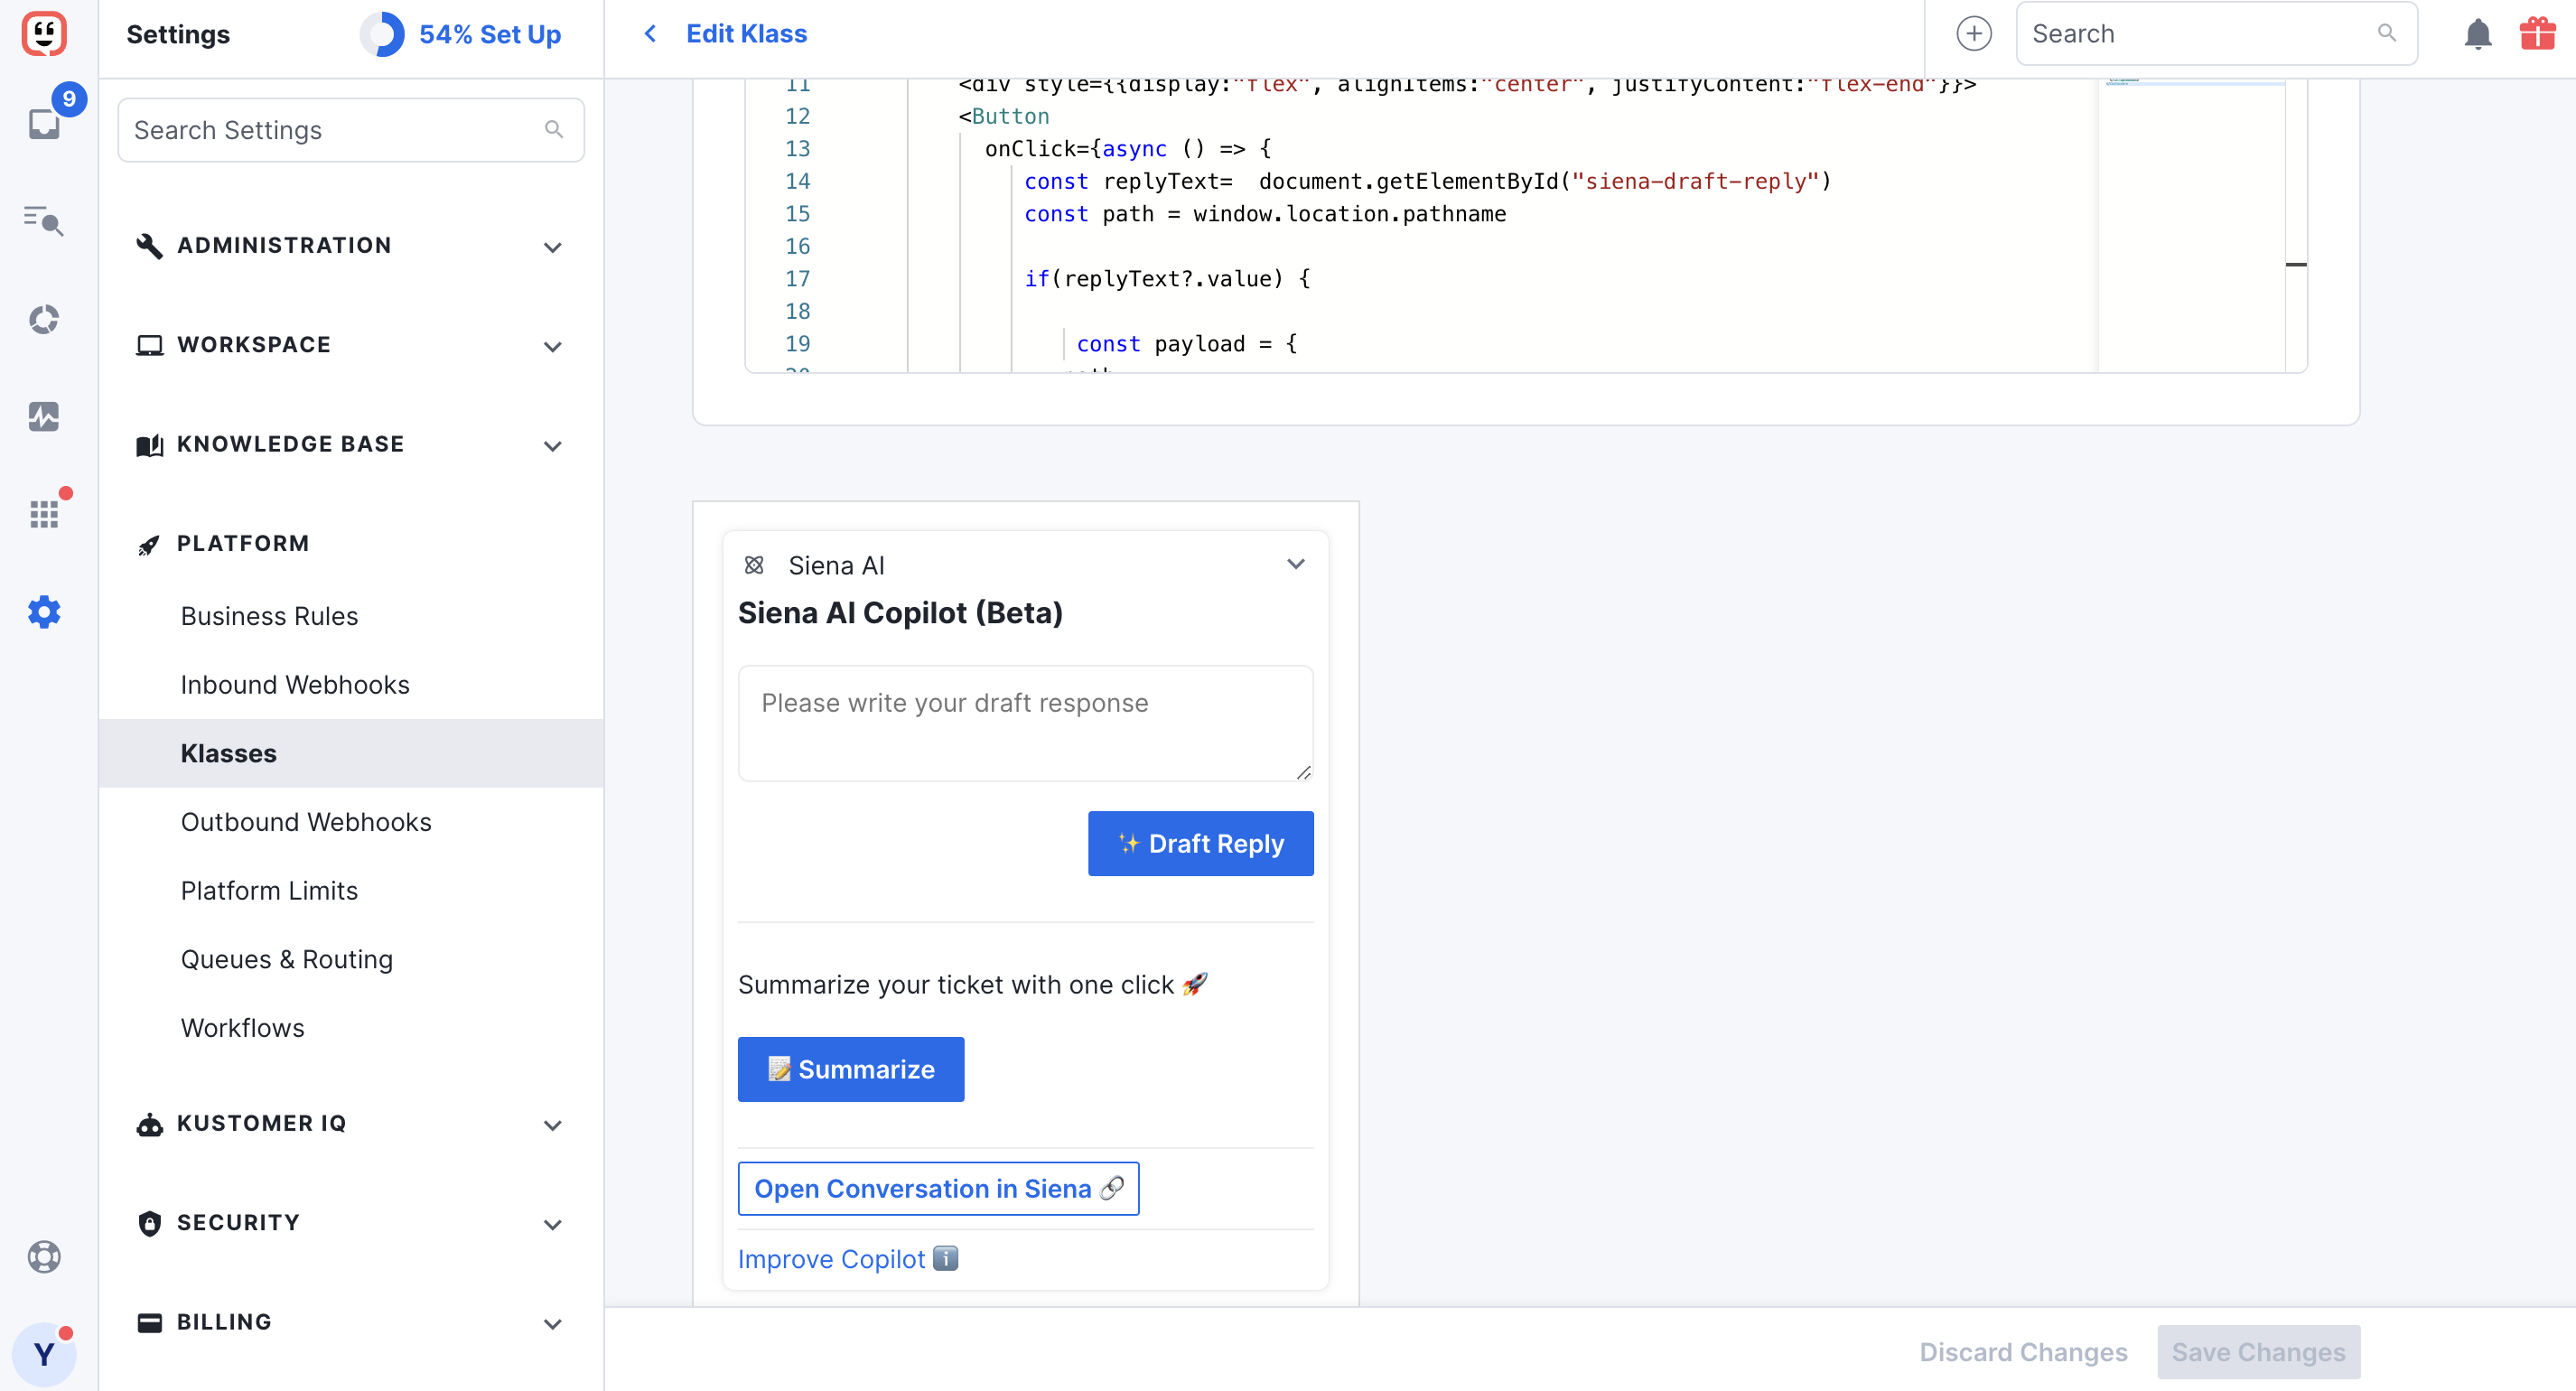Open the search list sidebar icon
Viewport: 2576px width, 1391px height.
(x=44, y=220)
